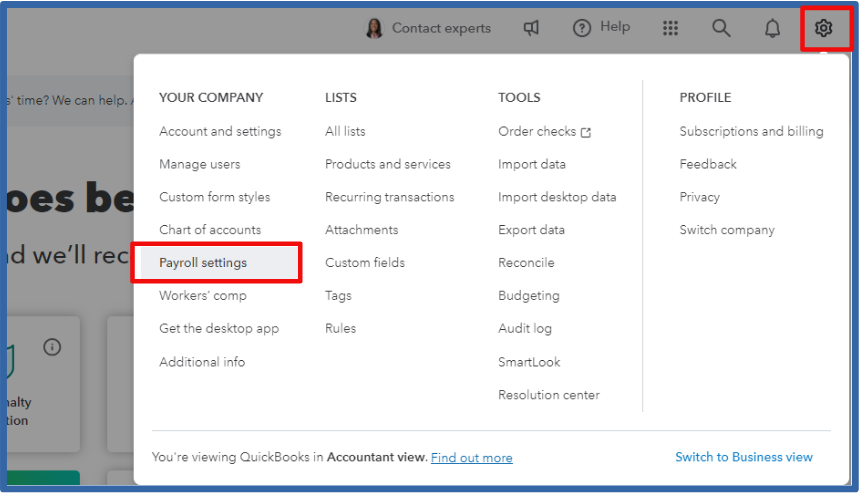This screenshot has height=493, width=861.
Task: Select Attachments in Lists
Action: pos(361,229)
